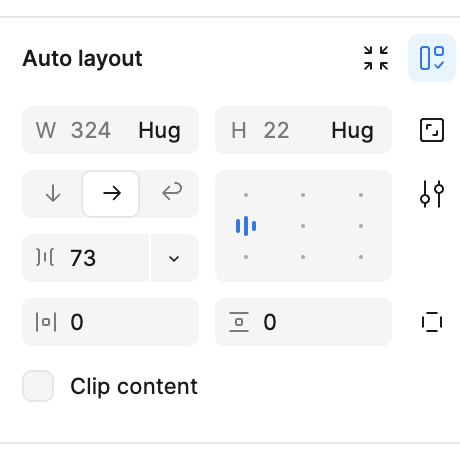Open auto layout advanced settings sliders icon
The height and width of the screenshot is (458, 460).
432,194
